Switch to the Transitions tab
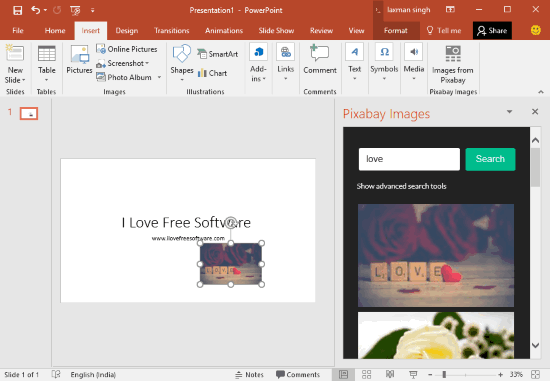The height and width of the screenshot is (381, 550). tap(172, 31)
